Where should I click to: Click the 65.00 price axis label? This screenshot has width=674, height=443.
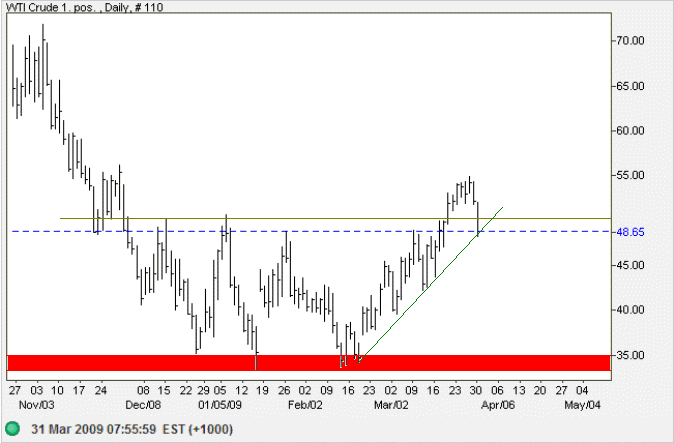(631, 86)
